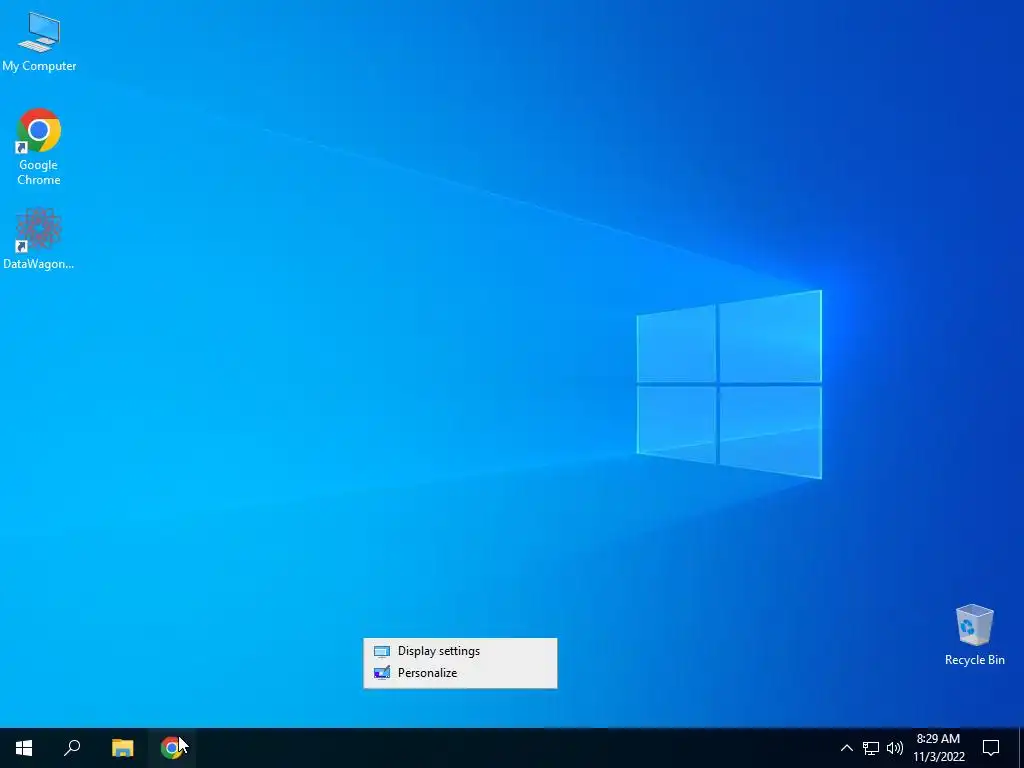The height and width of the screenshot is (768, 1024).
Task: Open the volume speaker icon
Action: 895,748
